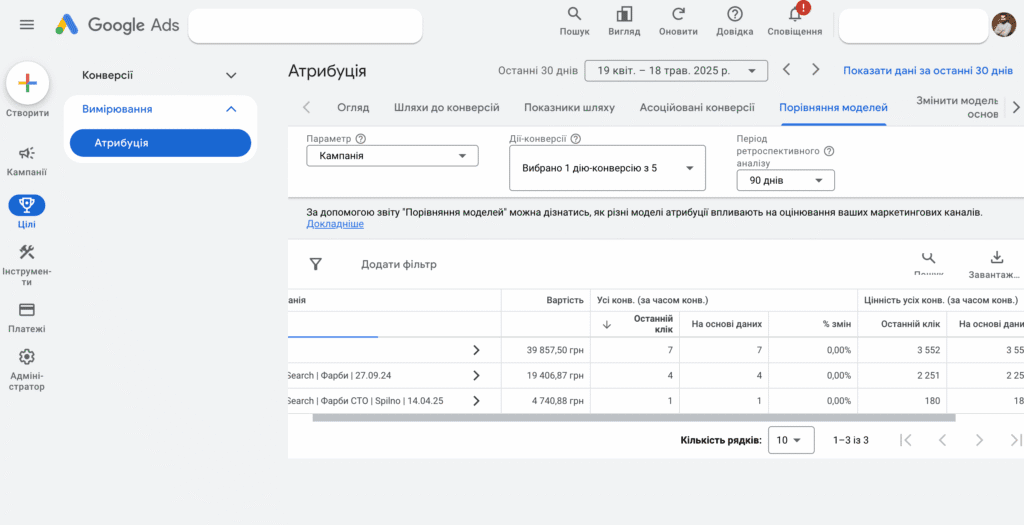The image size is (1024, 525).
Task: Click the Вартість column header
Action: (x=565, y=300)
